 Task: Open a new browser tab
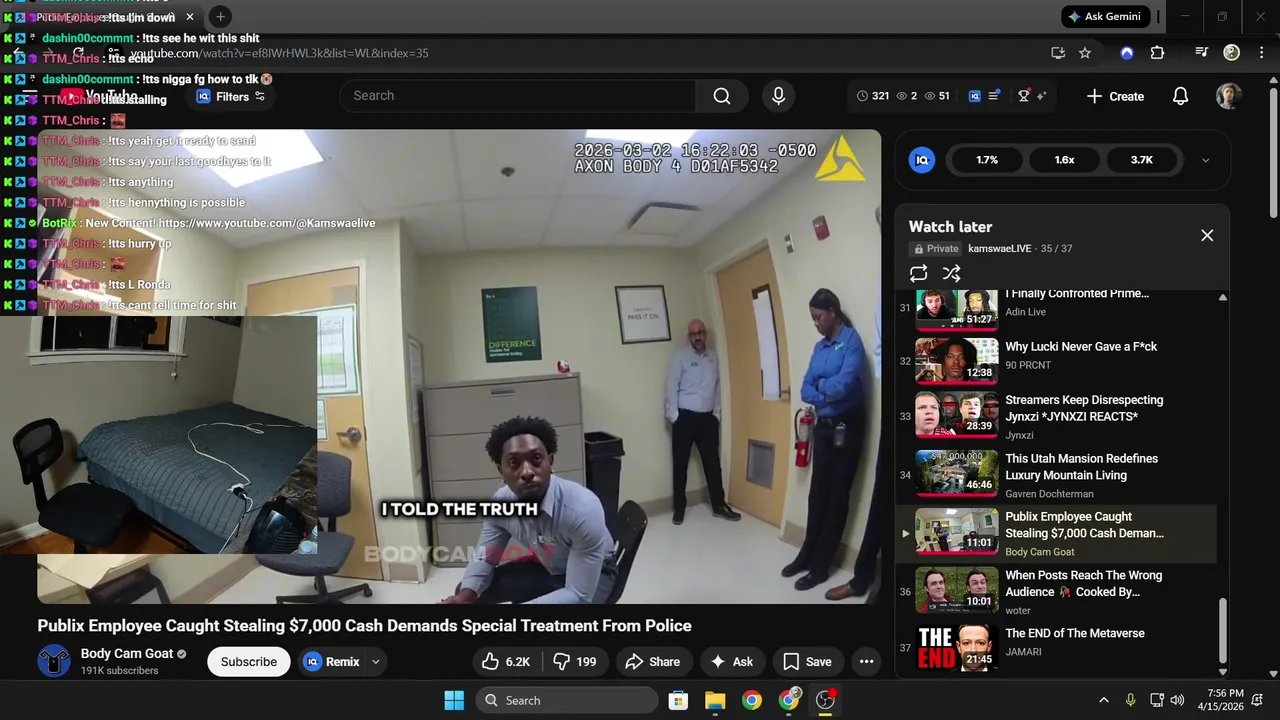220,16
